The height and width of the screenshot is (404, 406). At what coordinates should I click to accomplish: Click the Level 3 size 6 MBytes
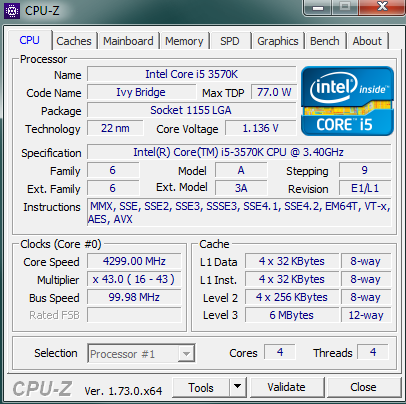coord(292,315)
